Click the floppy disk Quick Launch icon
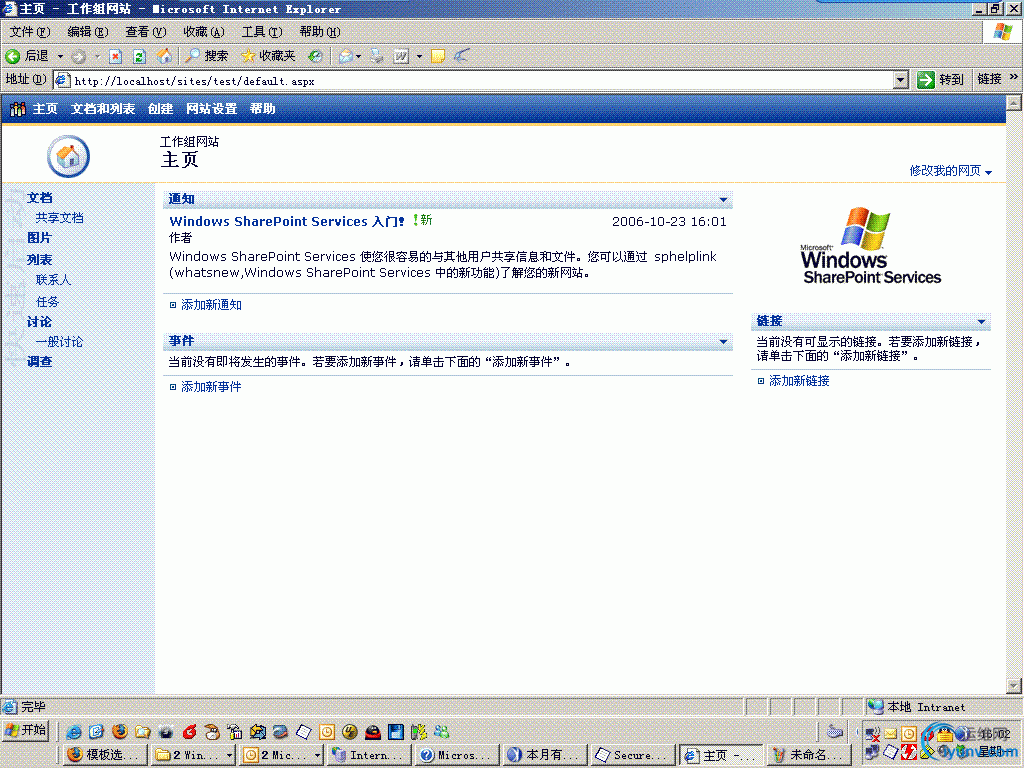The image size is (1024, 768). [396, 732]
